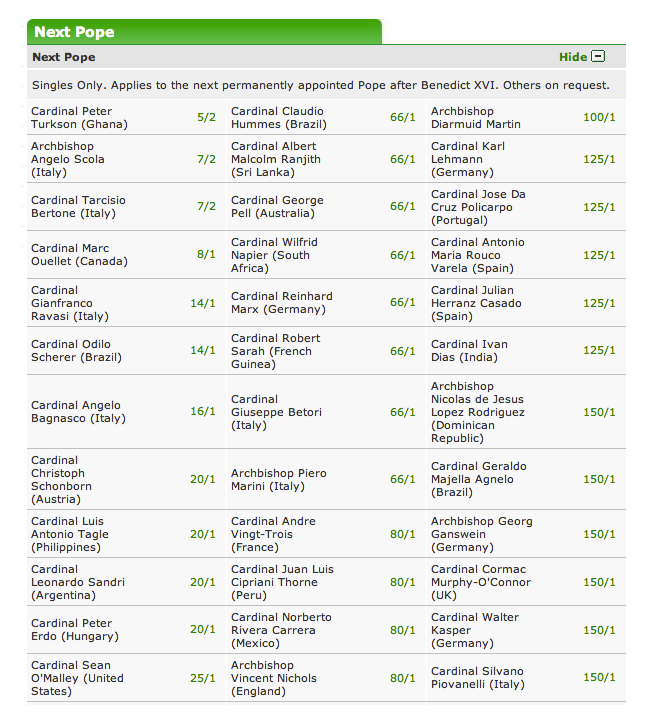
Task: Select 150/1 odds for Archbishop Georg Ganswein
Action: (x=599, y=534)
